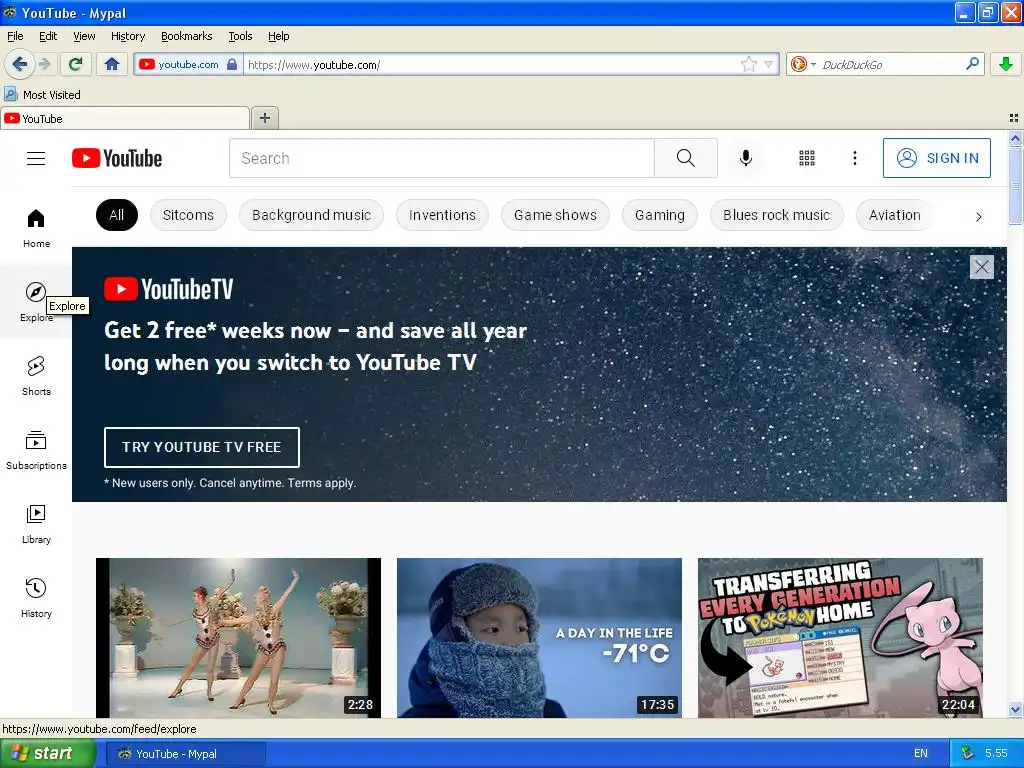
Task: Go to Home in sidebar
Action: pos(36,228)
